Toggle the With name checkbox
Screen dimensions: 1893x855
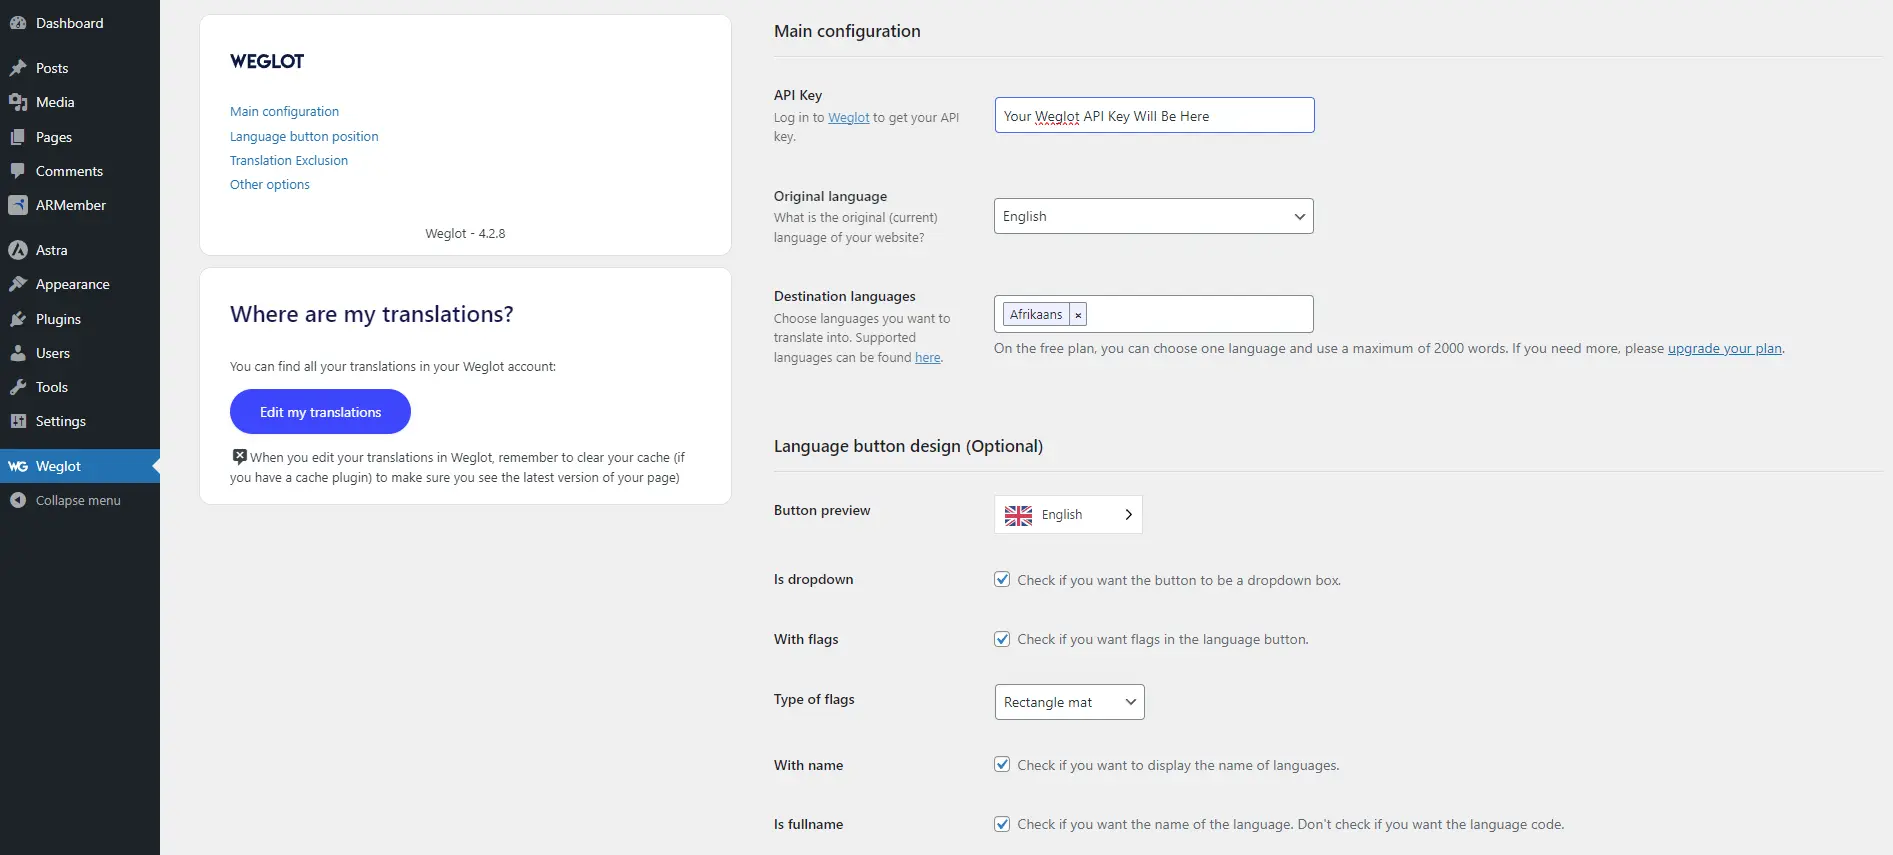pyautogui.click(x=1002, y=764)
